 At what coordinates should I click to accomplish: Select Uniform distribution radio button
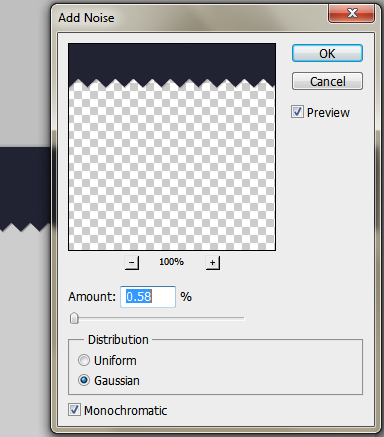pyautogui.click(x=84, y=360)
